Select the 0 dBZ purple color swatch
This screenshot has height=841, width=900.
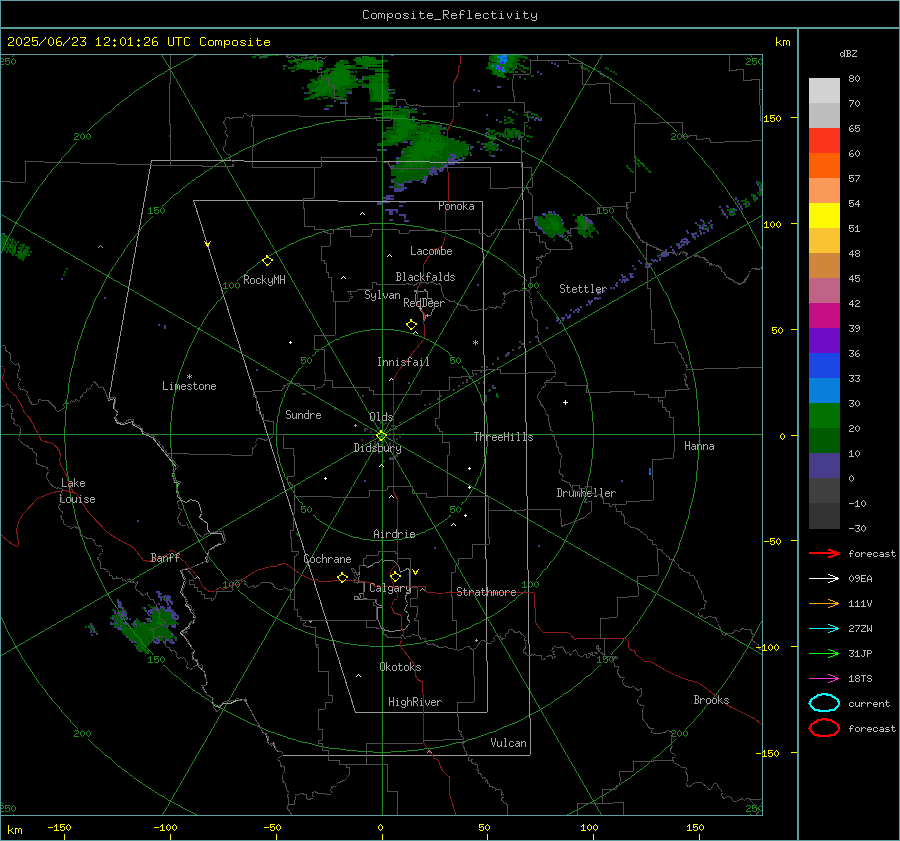824,466
